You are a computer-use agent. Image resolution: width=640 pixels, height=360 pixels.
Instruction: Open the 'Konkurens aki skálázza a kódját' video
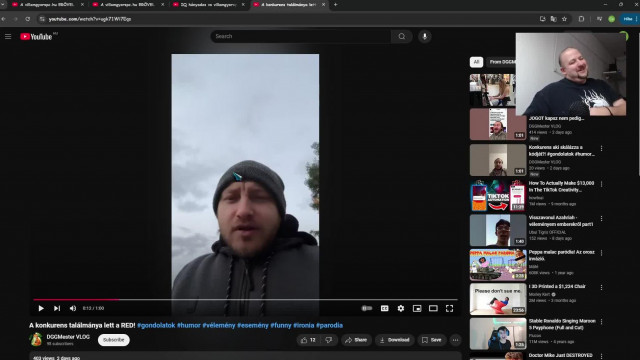[561, 151]
